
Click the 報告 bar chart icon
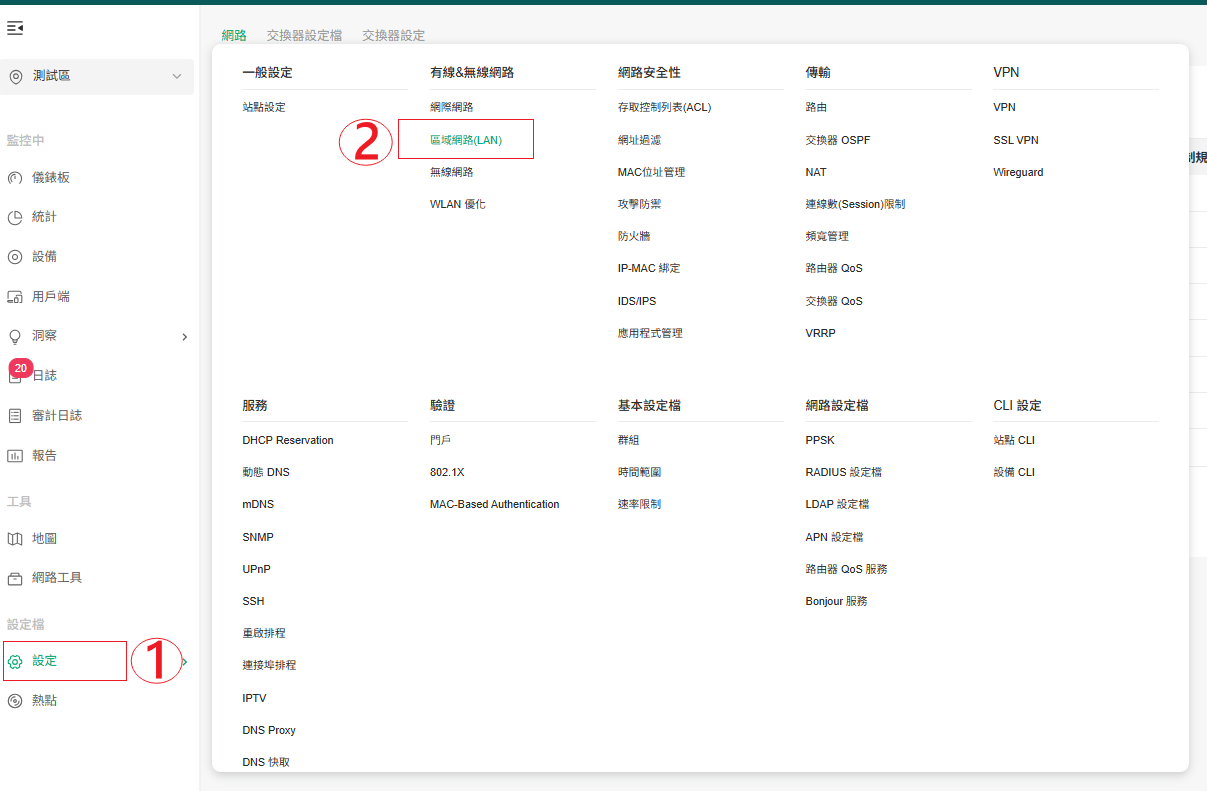click(x=15, y=456)
